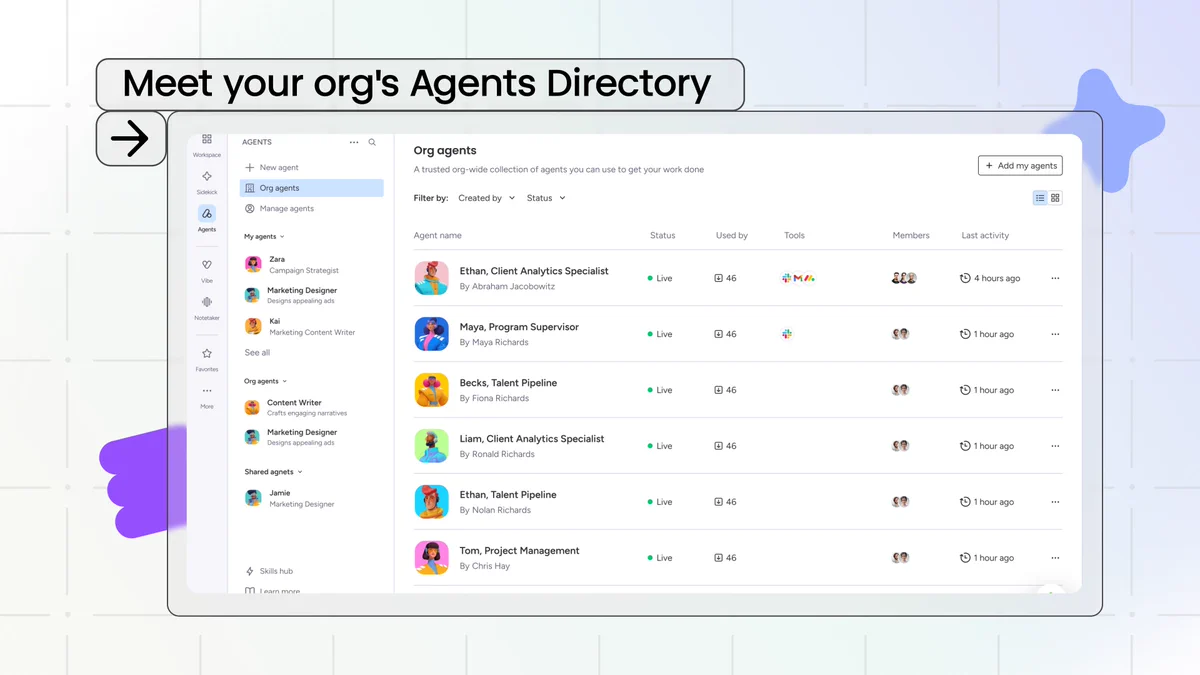The image size is (1200, 675).
Task: Open Favorites star in the rail
Action: tap(207, 359)
